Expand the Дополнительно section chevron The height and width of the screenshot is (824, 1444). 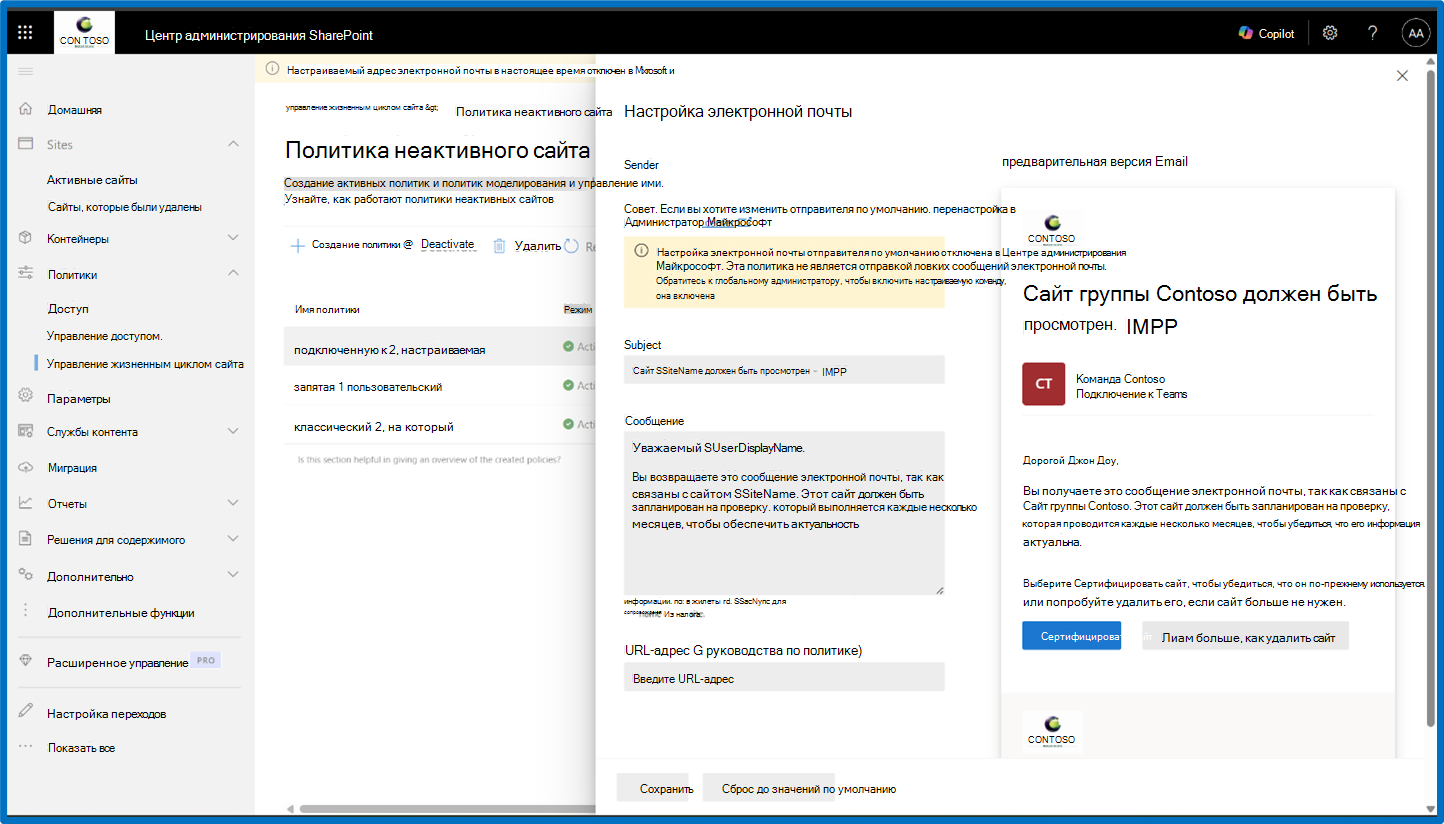233,575
